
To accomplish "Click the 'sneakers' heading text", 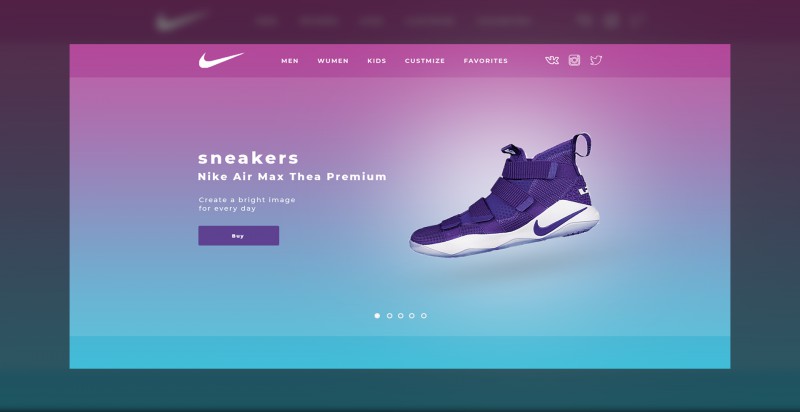I will (x=248, y=158).
